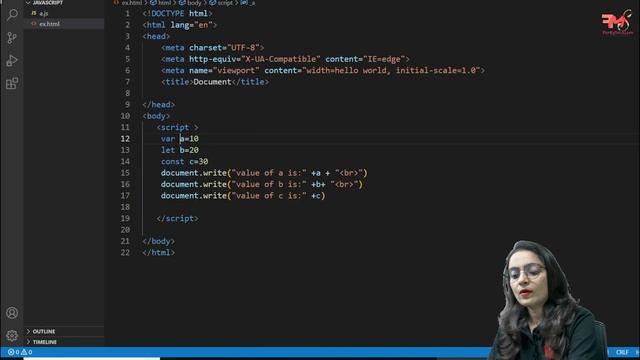This screenshot has width=640, height=360.
Task: Click the meta charset="UTF-8" line
Action: (x=213, y=48)
